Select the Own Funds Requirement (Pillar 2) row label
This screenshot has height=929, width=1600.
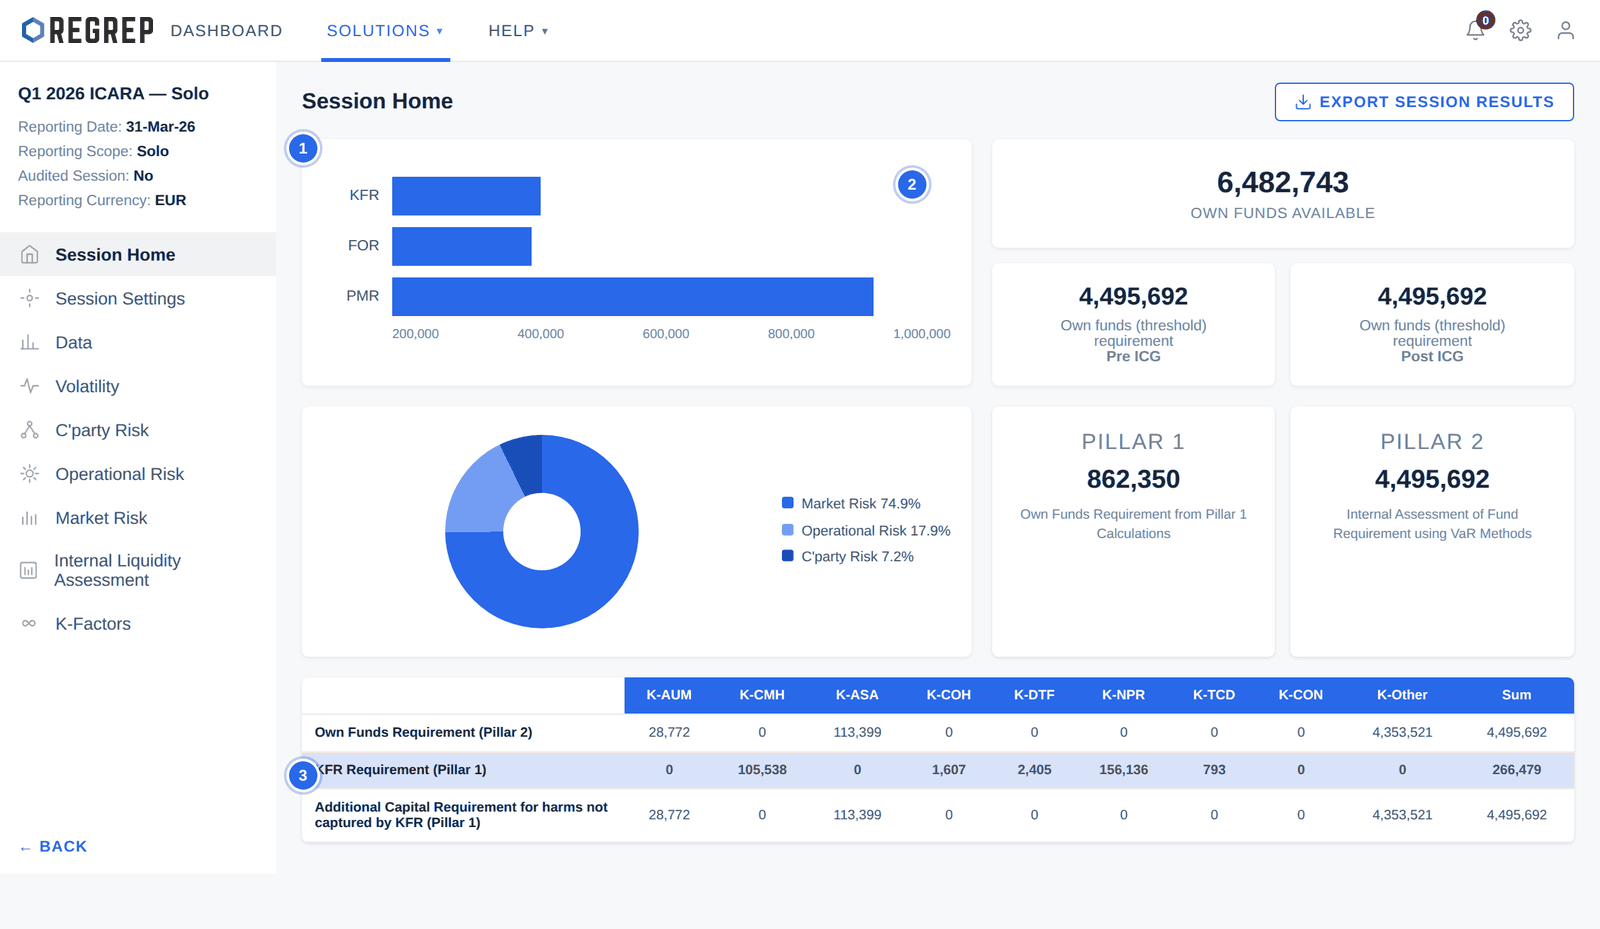423,732
